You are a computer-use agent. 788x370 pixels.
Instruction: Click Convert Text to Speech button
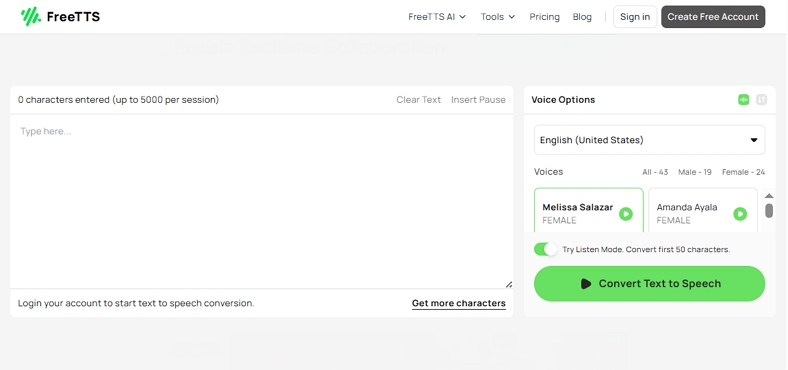tap(649, 284)
